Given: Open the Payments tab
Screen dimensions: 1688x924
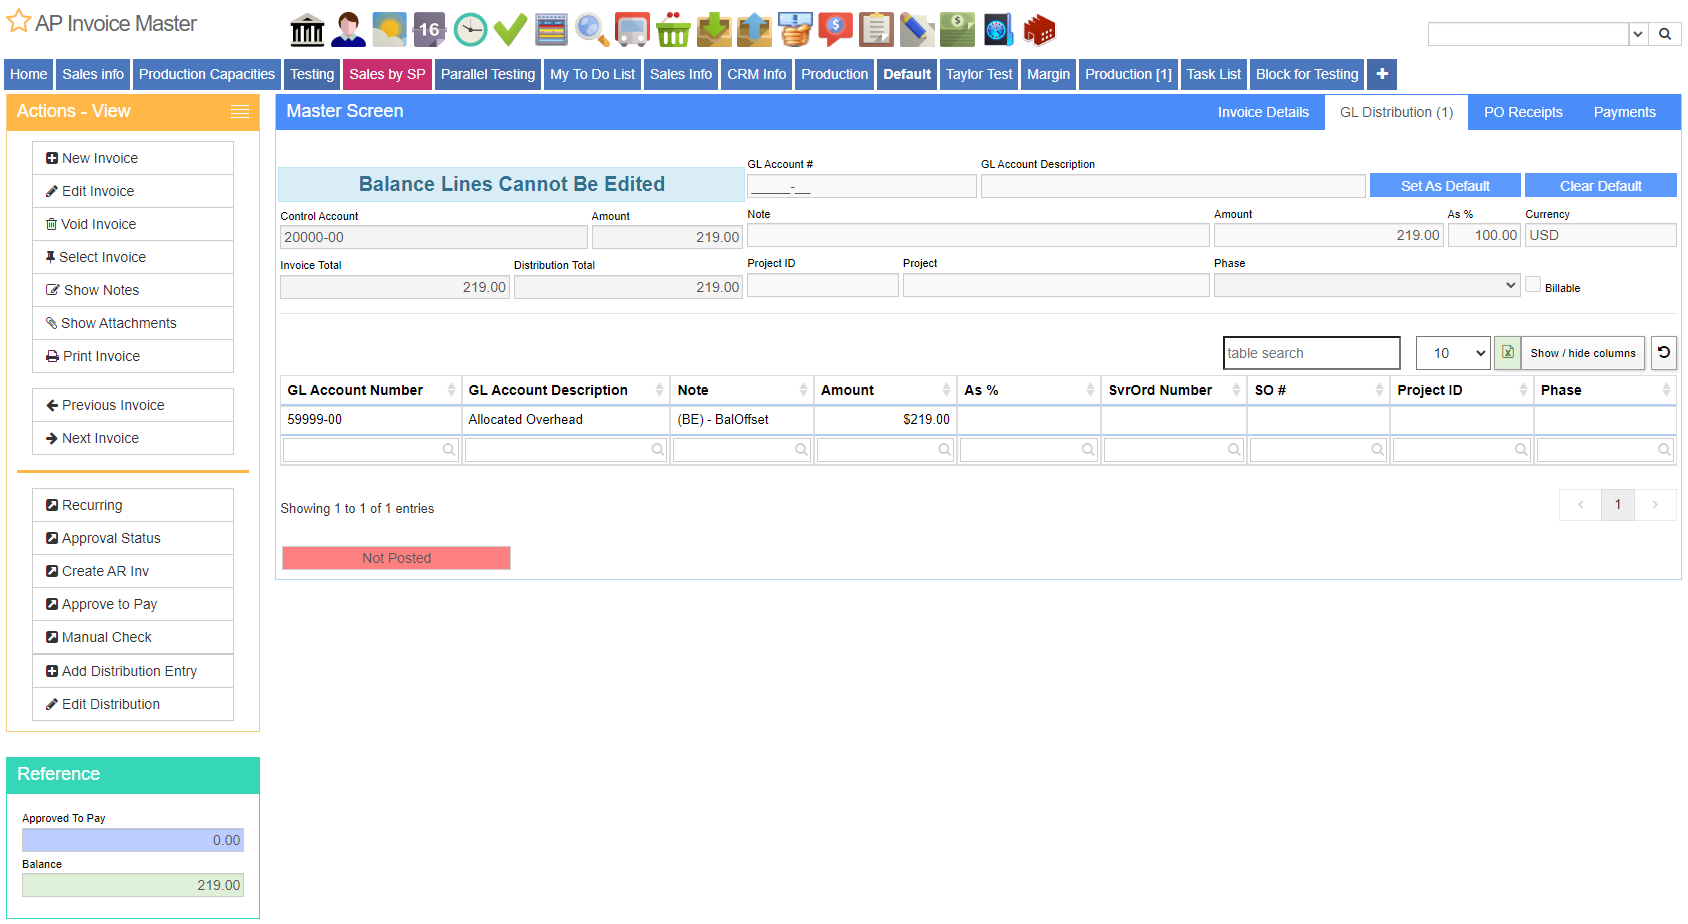Looking at the screenshot, I should click(1625, 112).
